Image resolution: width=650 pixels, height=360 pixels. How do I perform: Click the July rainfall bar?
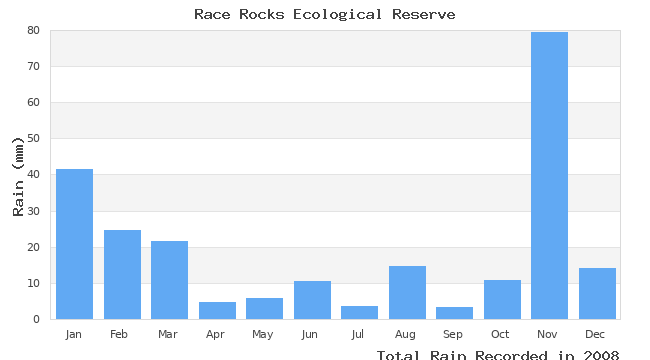pyautogui.click(x=359, y=313)
